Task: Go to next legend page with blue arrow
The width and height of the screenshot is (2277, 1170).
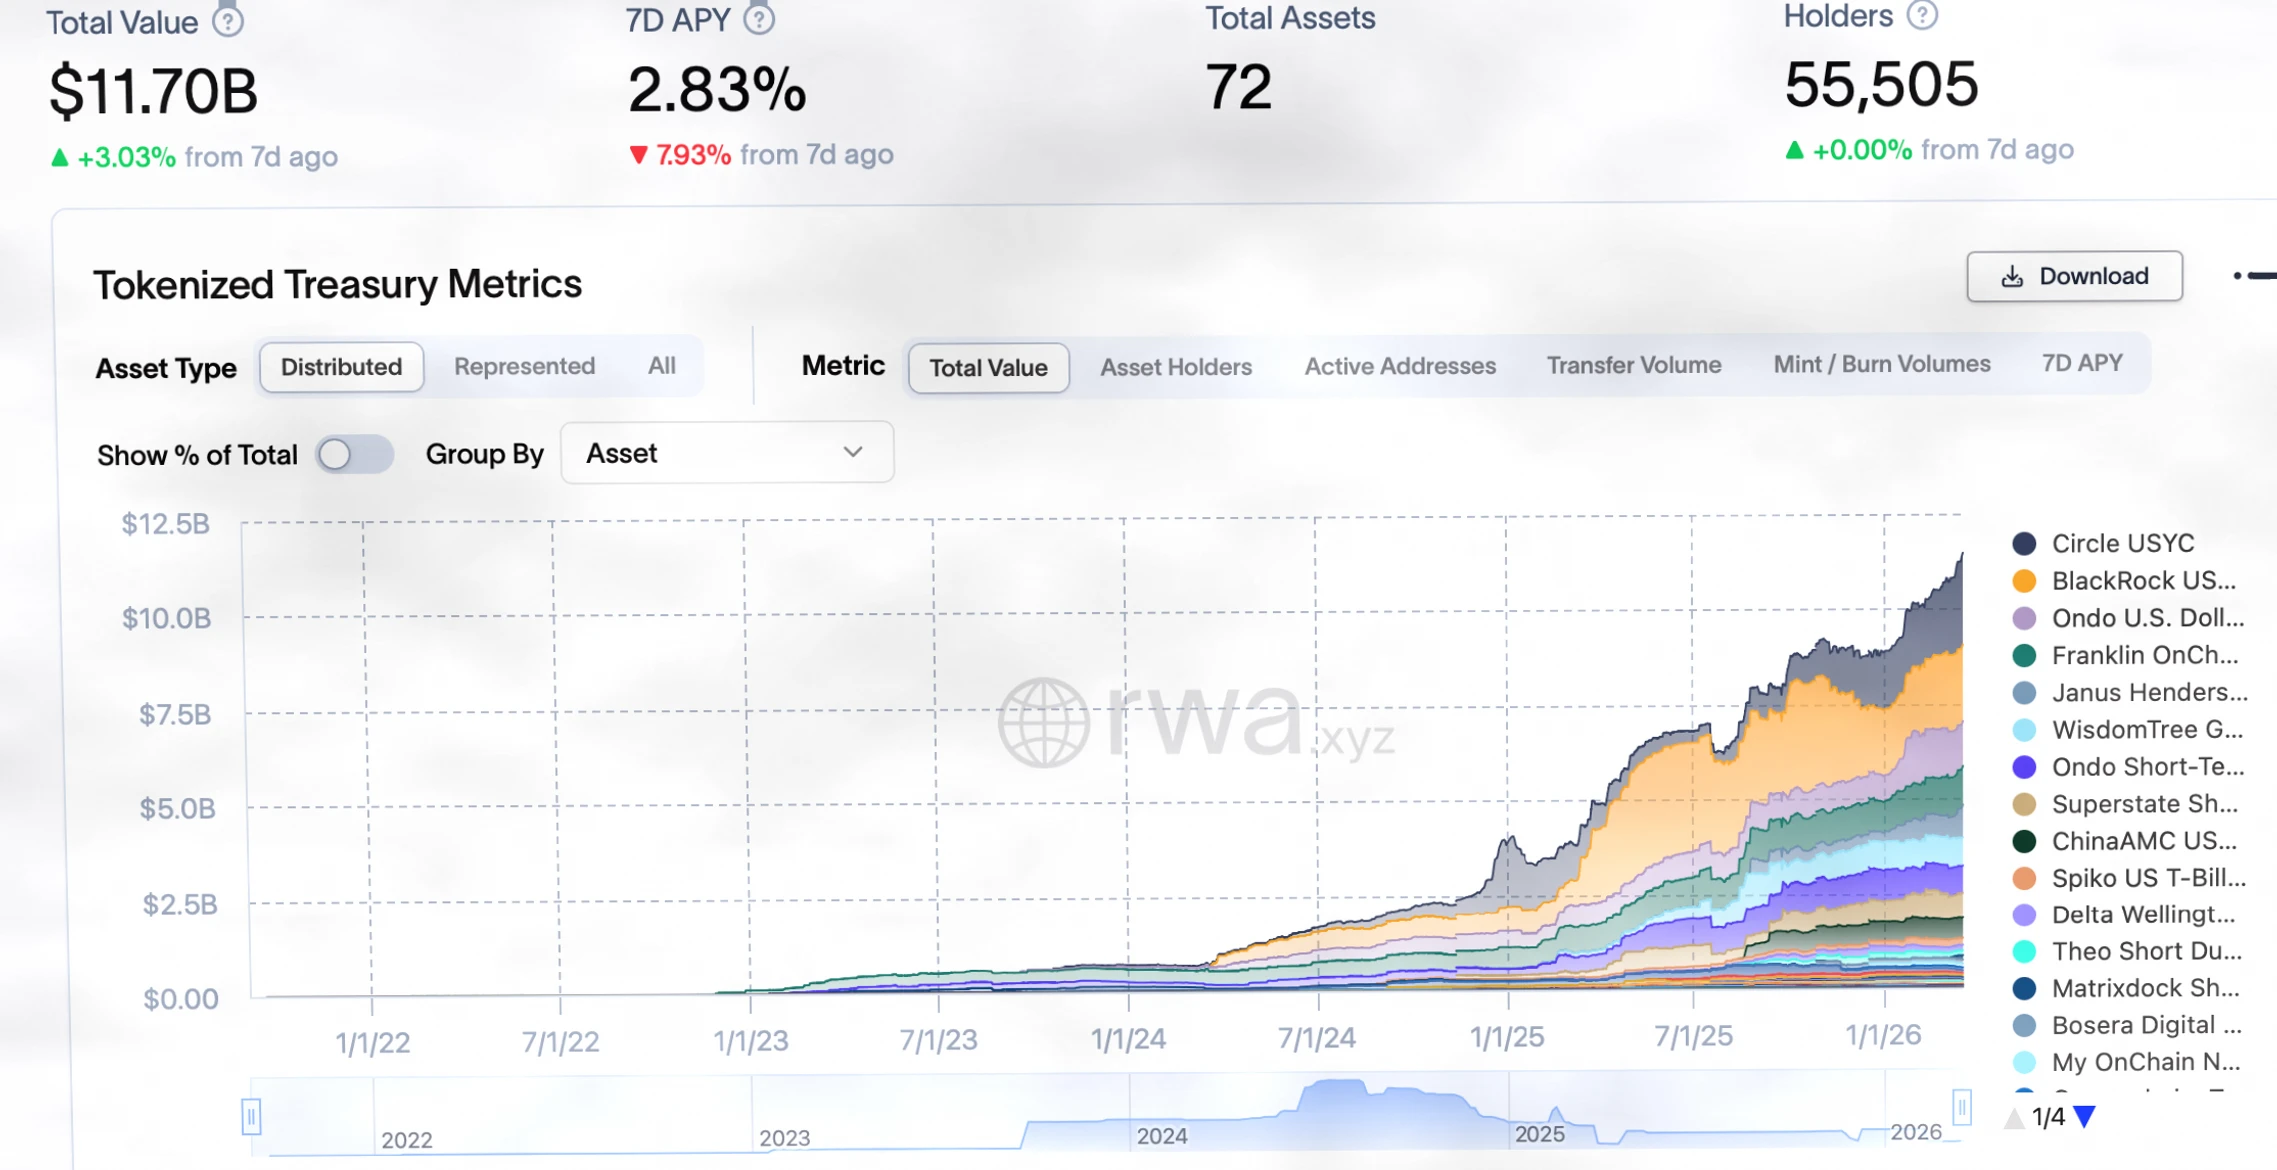Action: point(2085,1116)
